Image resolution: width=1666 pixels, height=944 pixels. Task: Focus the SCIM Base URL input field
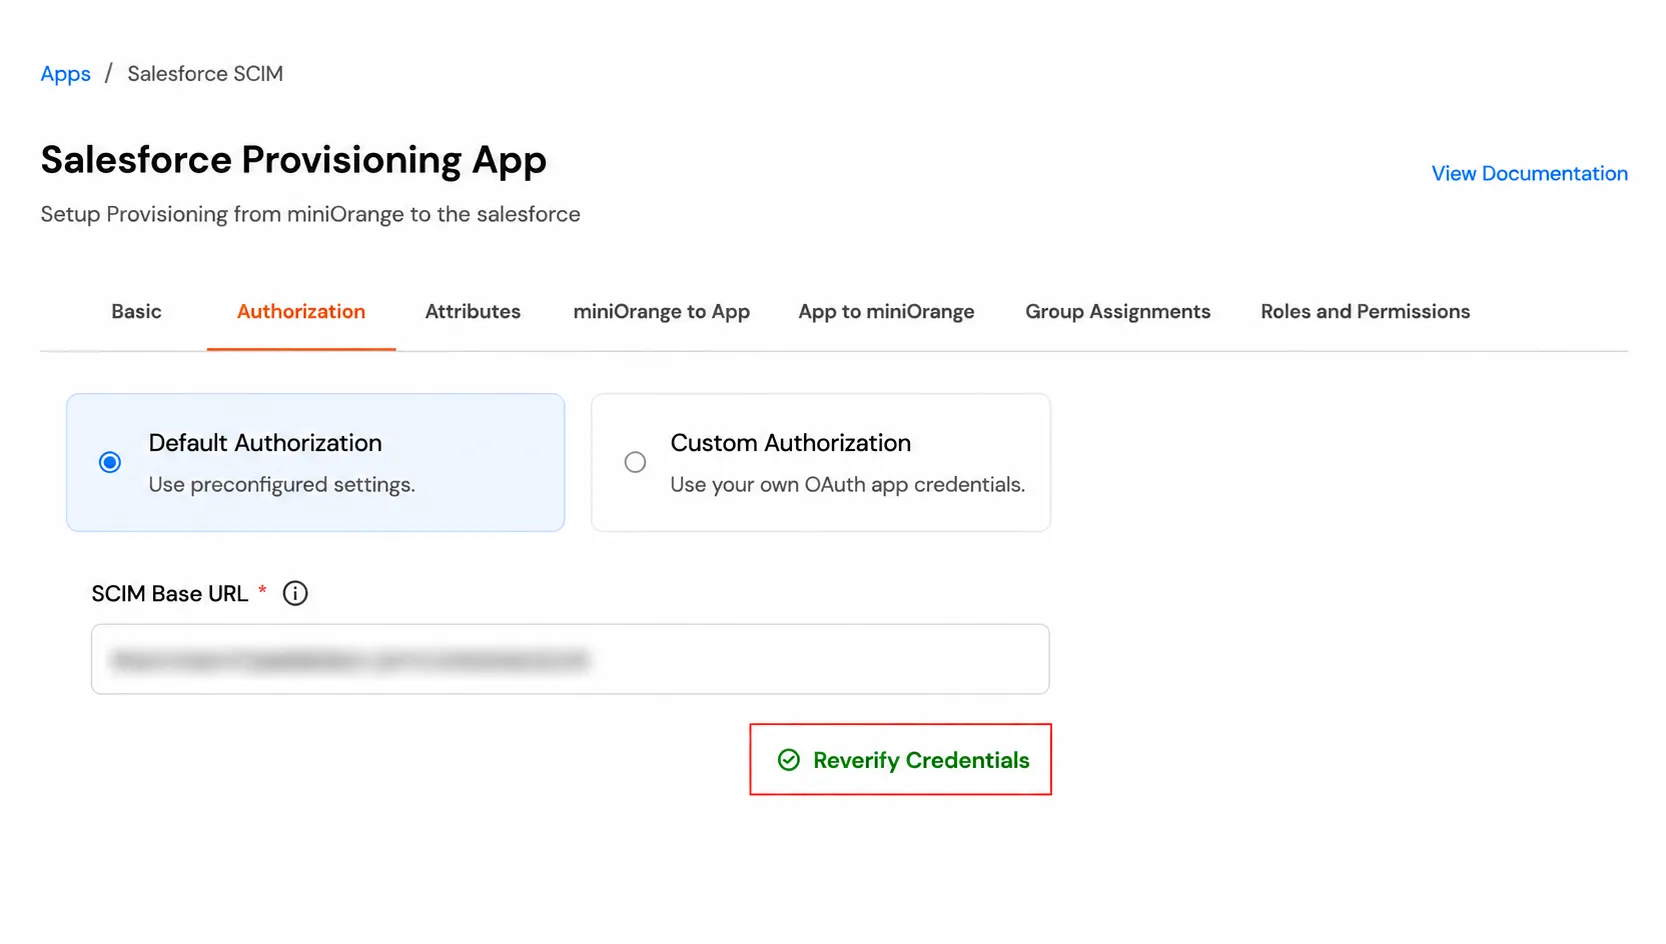click(x=570, y=659)
